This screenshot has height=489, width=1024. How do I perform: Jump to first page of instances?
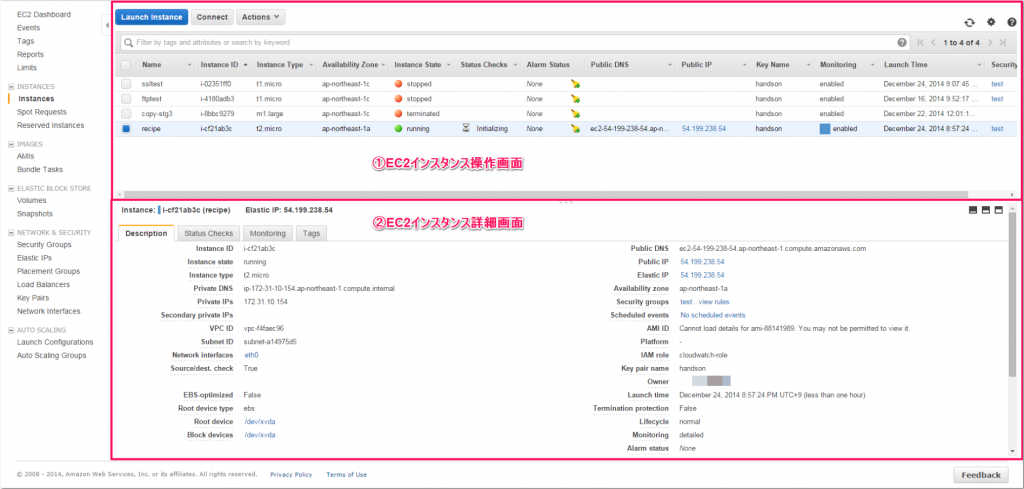[921, 42]
